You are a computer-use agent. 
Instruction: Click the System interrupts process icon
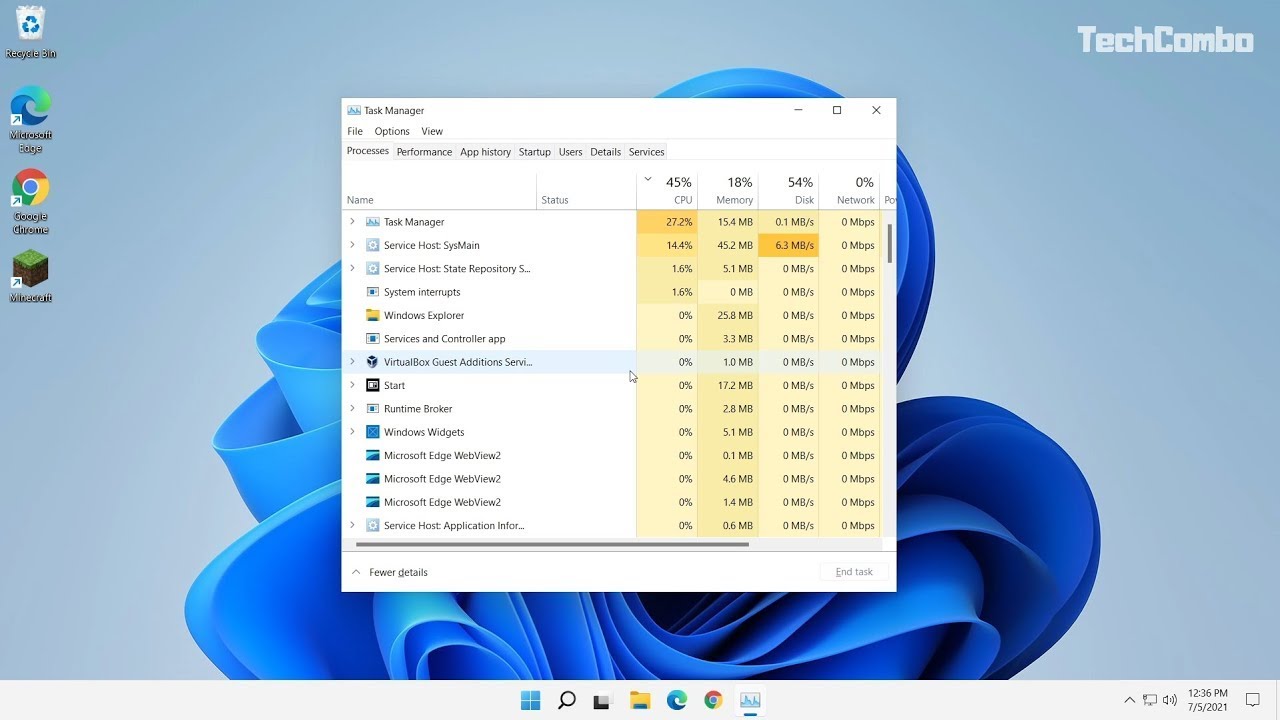tap(373, 292)
